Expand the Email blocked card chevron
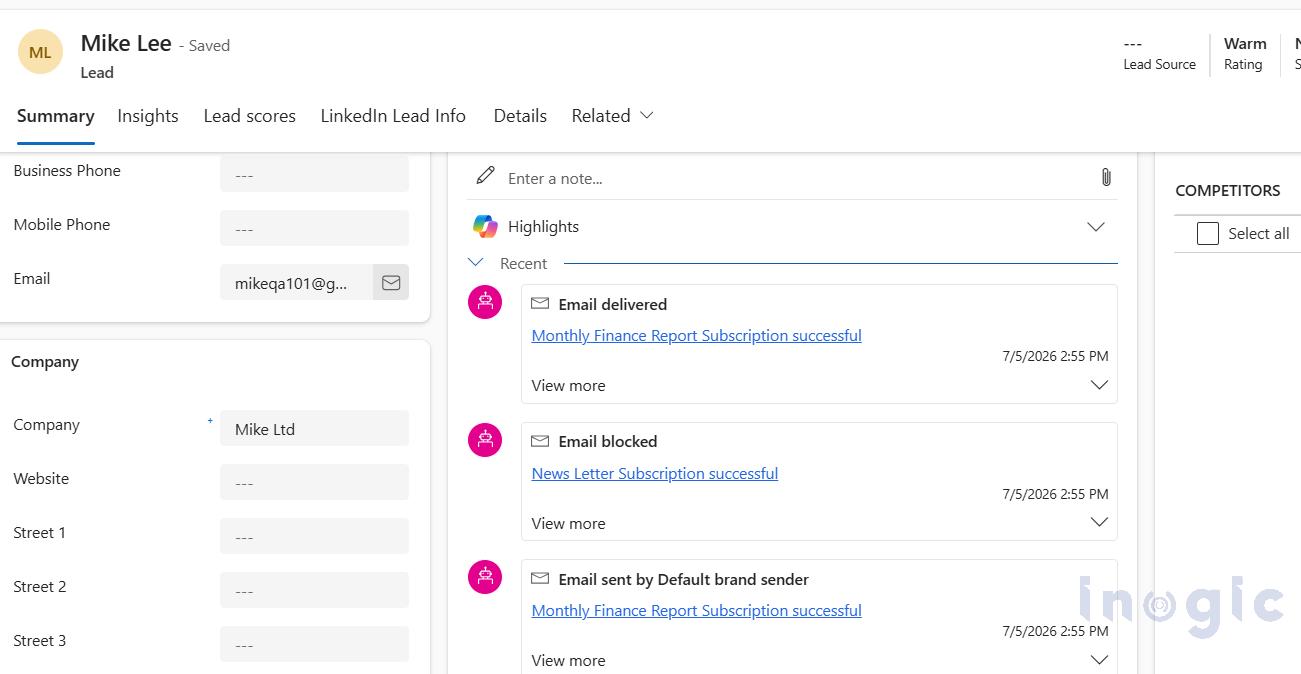 click(x=1099, y=522)
